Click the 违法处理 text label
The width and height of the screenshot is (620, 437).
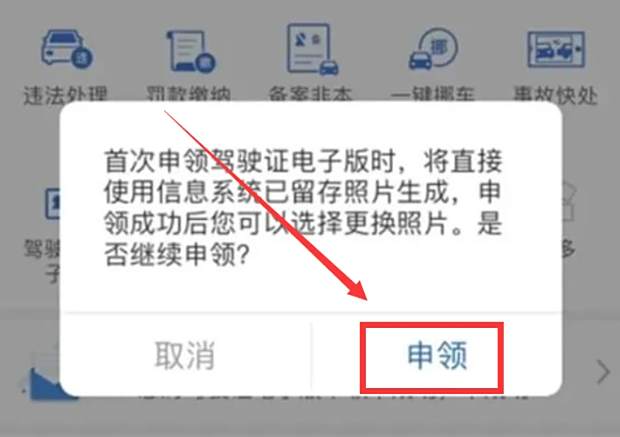pos(66,95)
